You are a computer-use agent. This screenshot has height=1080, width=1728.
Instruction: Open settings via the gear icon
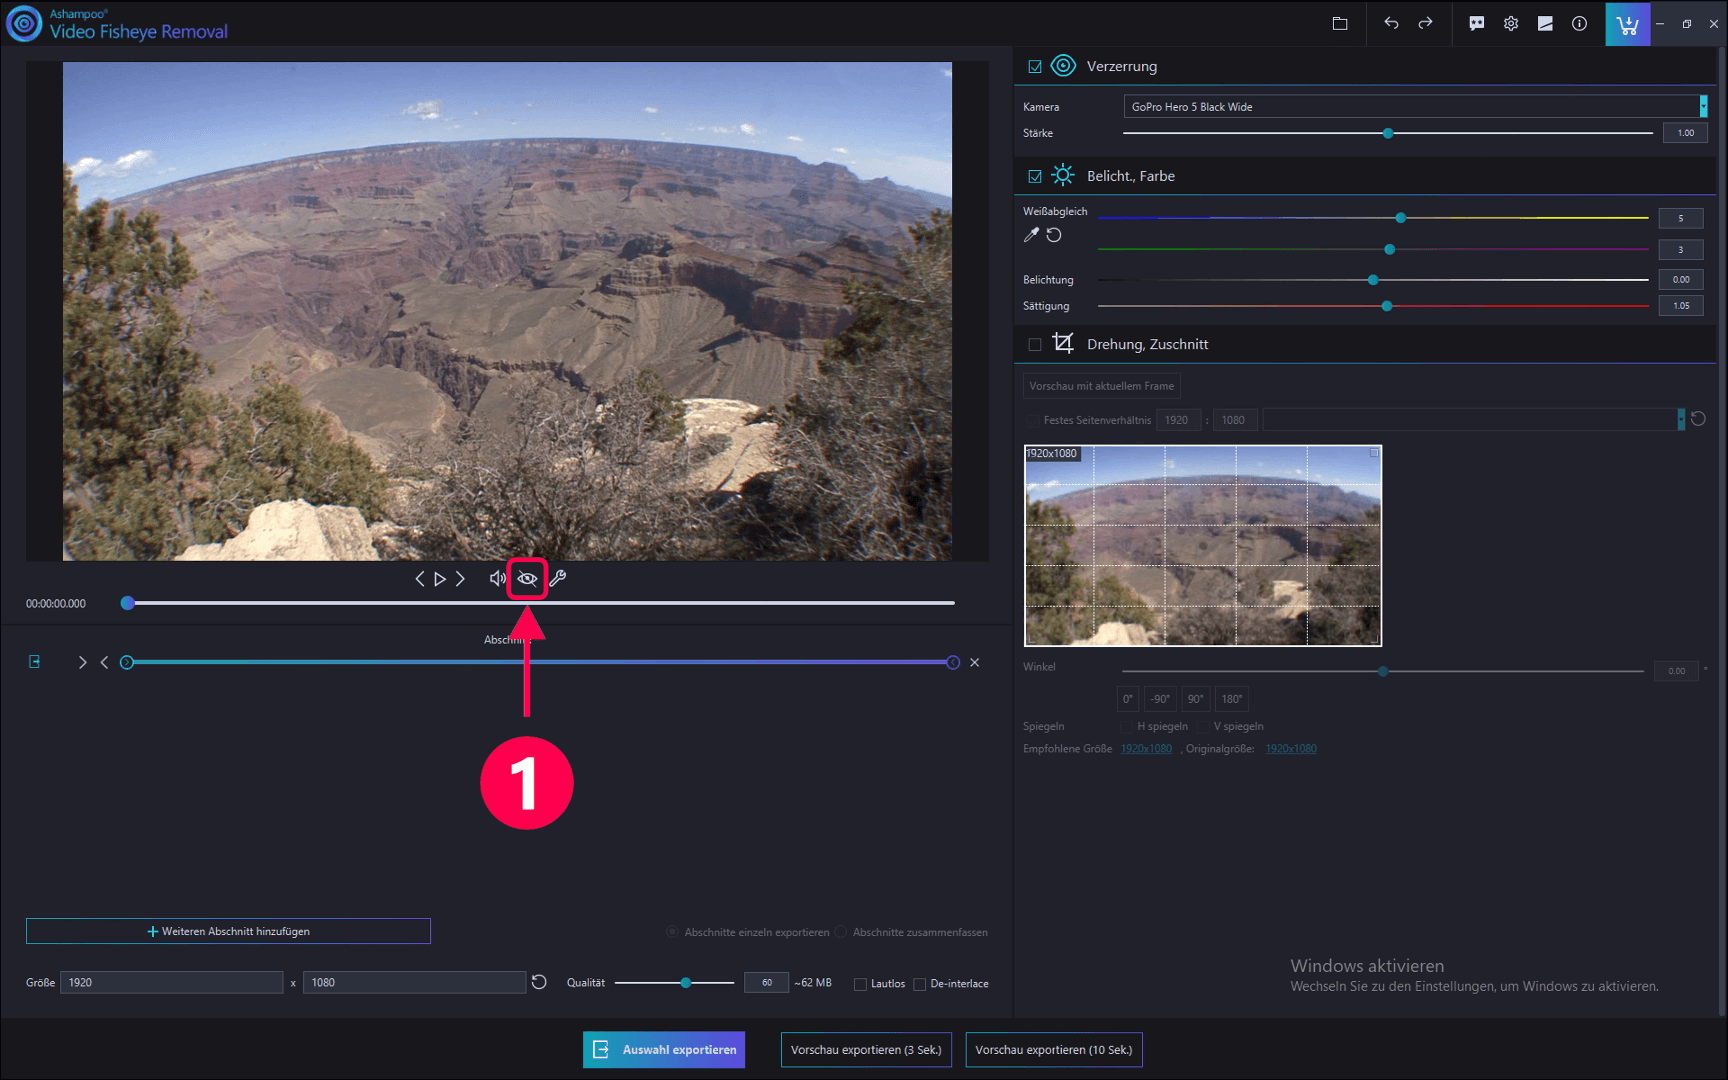[1511, 24]
